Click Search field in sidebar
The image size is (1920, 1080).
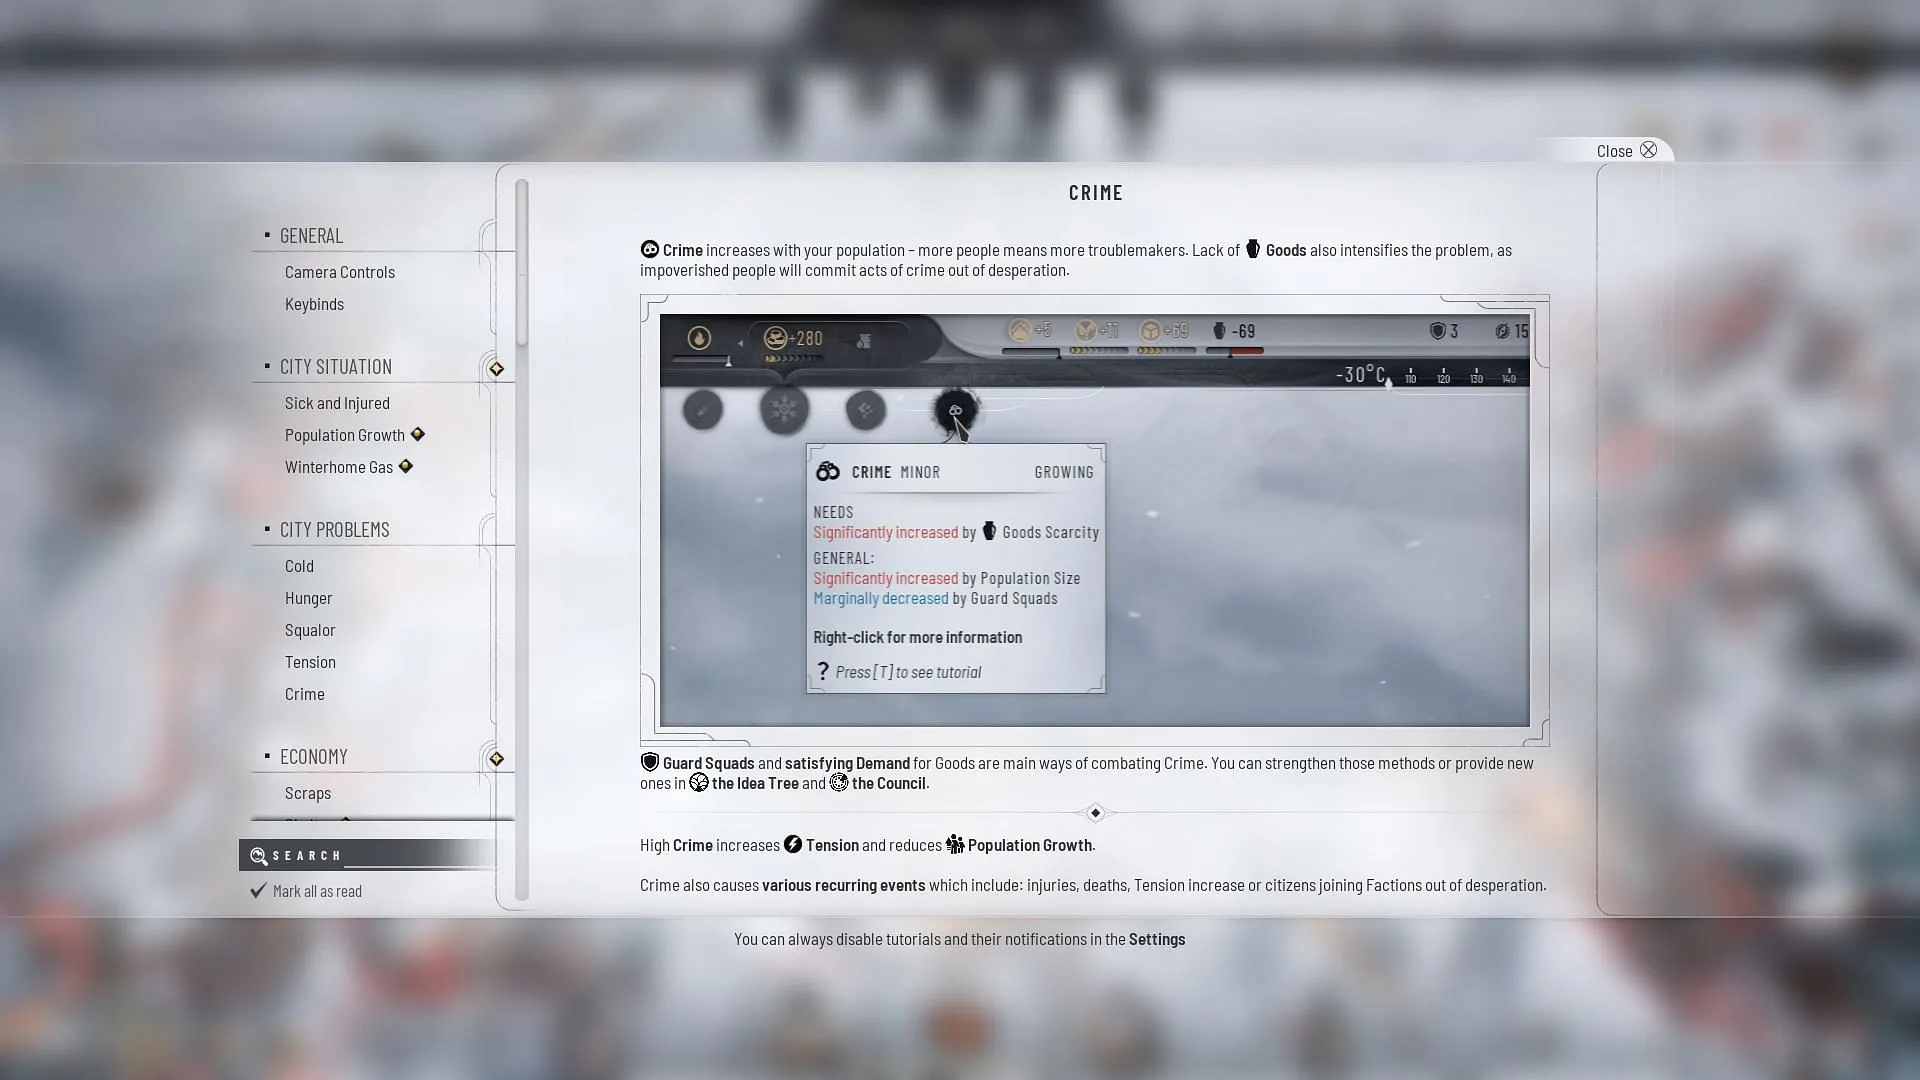(369, 855)
